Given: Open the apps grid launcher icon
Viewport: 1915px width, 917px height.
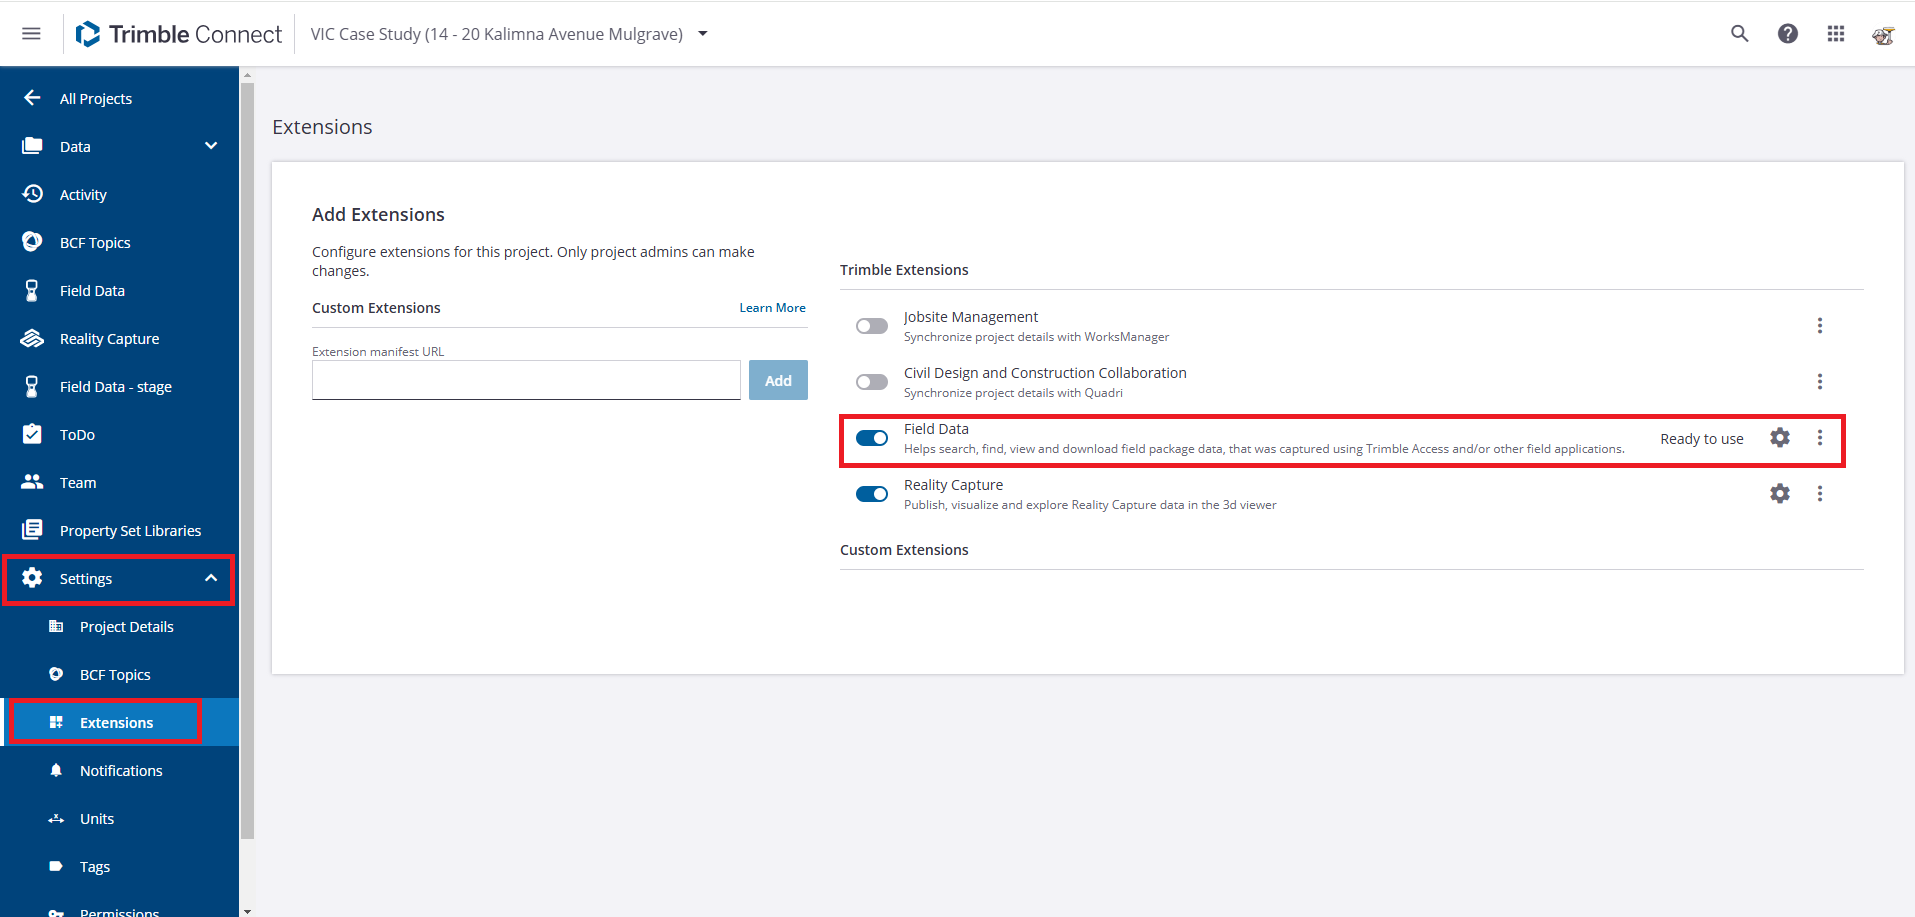Looking at the screenshot, I should (x=1836, y=34).
